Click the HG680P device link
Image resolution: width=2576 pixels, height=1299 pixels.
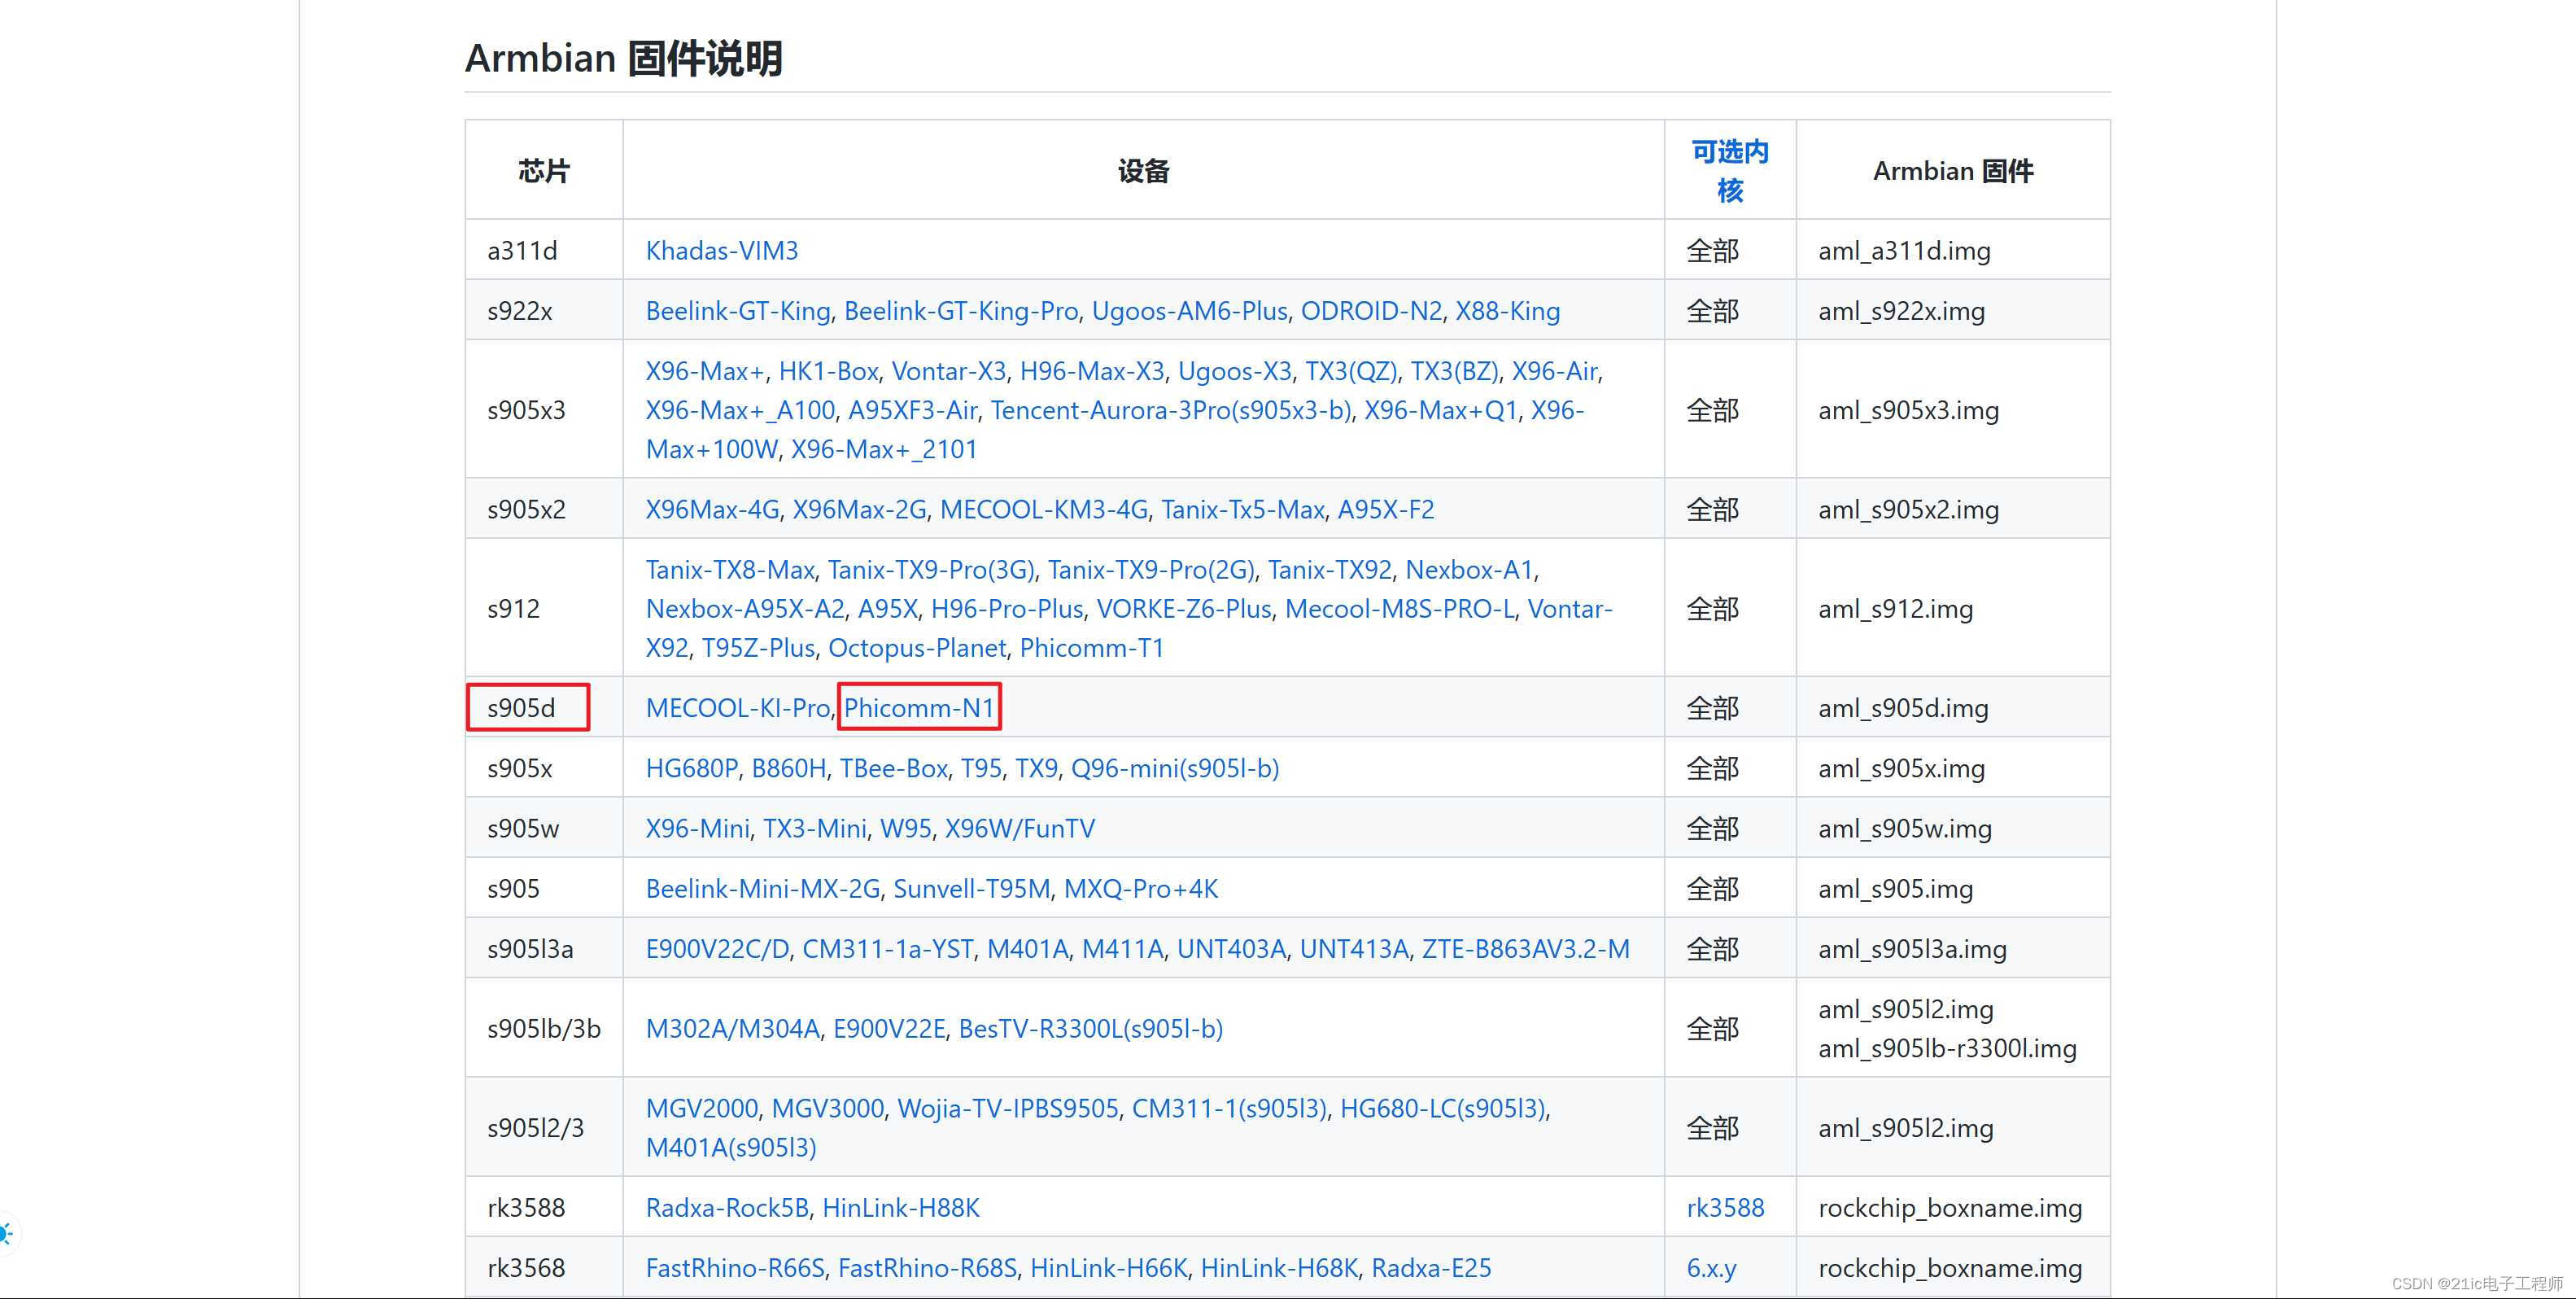pos(691,768)
